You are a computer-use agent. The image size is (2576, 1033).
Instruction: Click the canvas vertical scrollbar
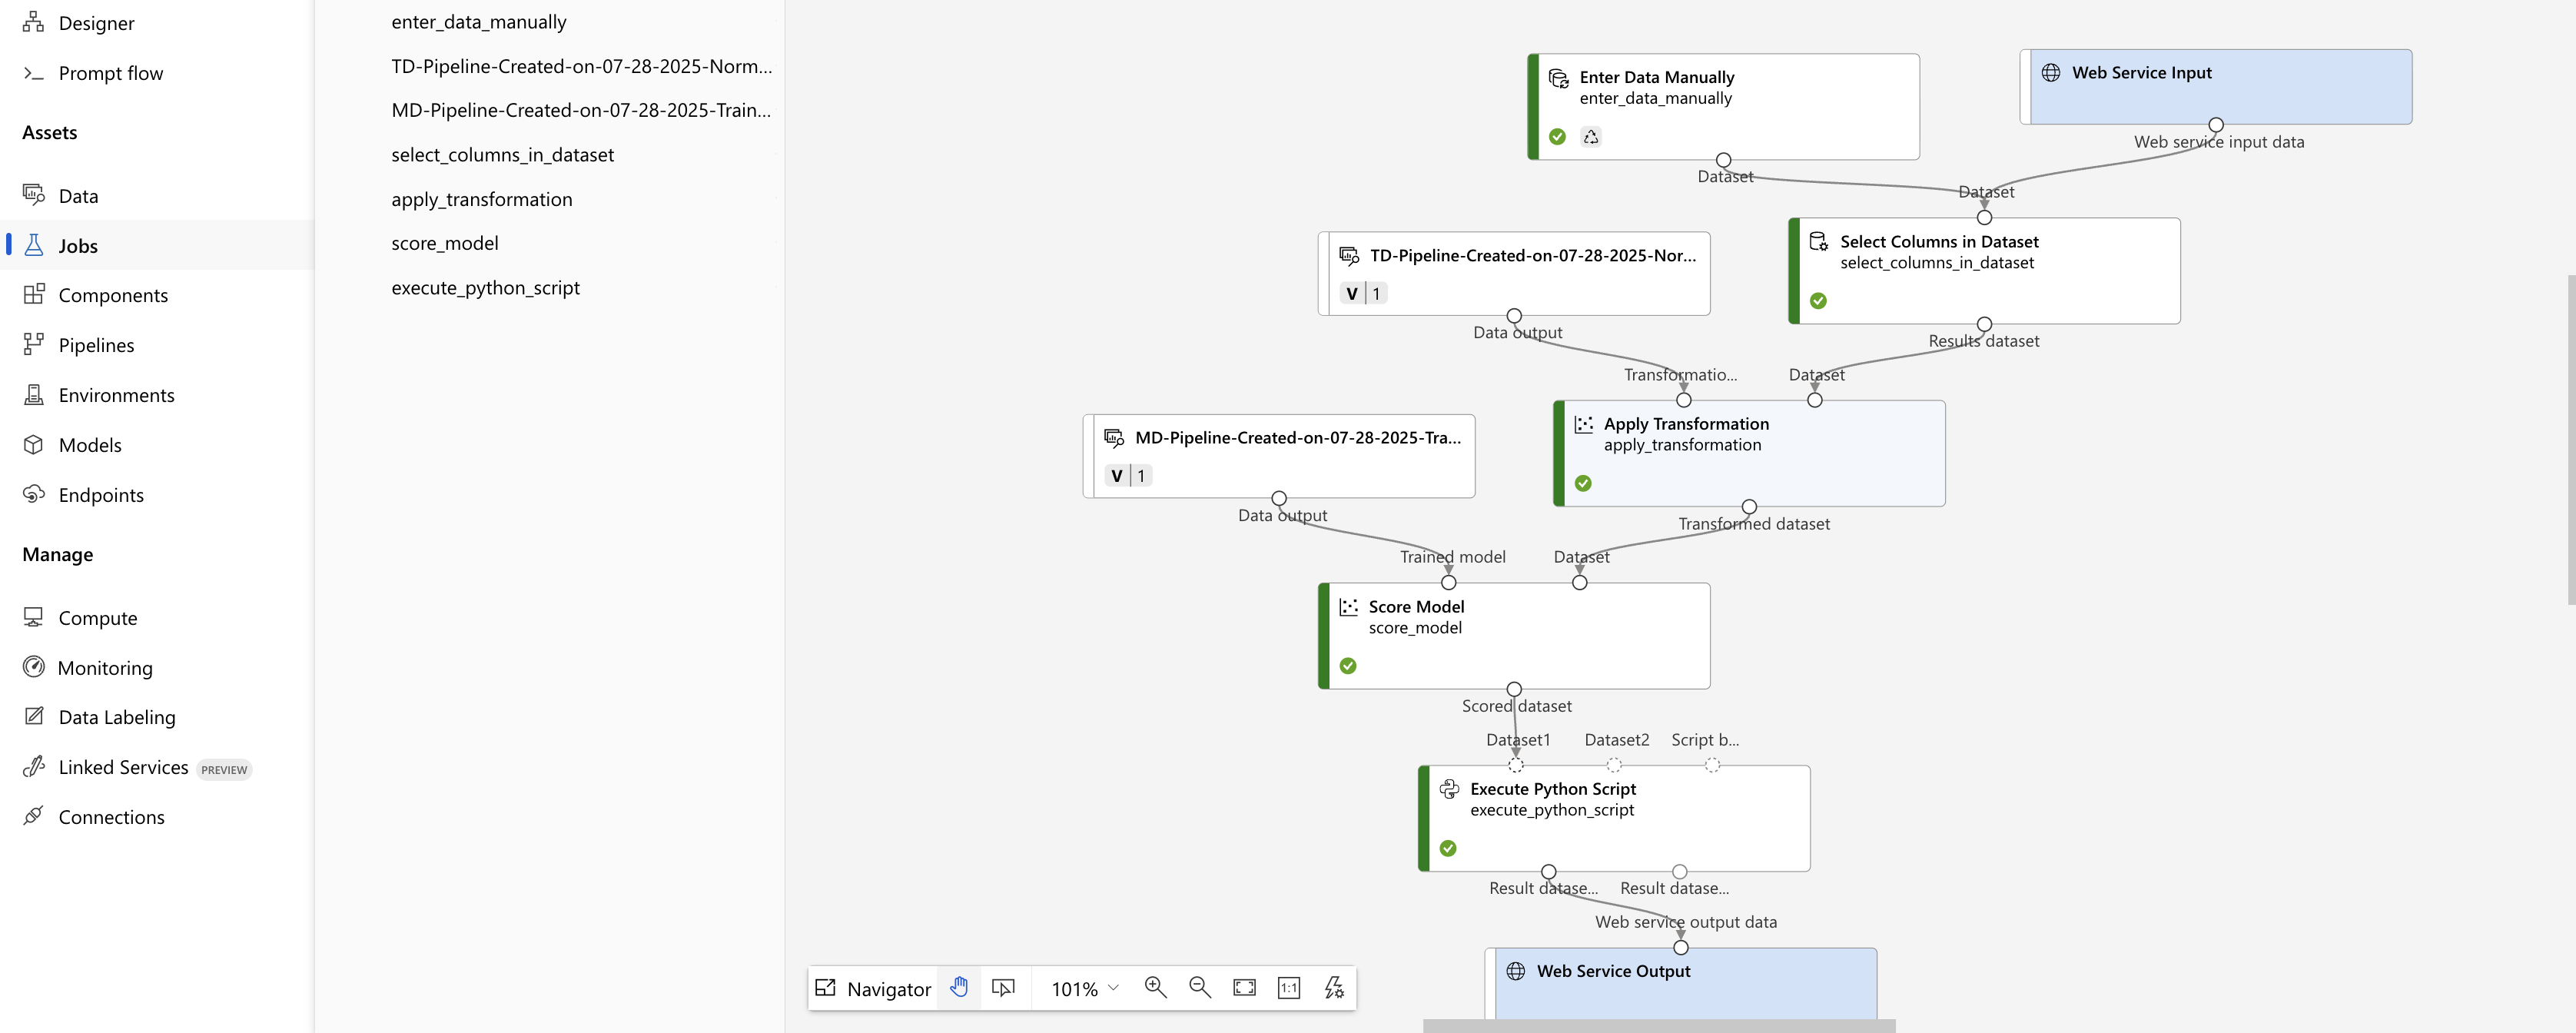[2571, 440]
